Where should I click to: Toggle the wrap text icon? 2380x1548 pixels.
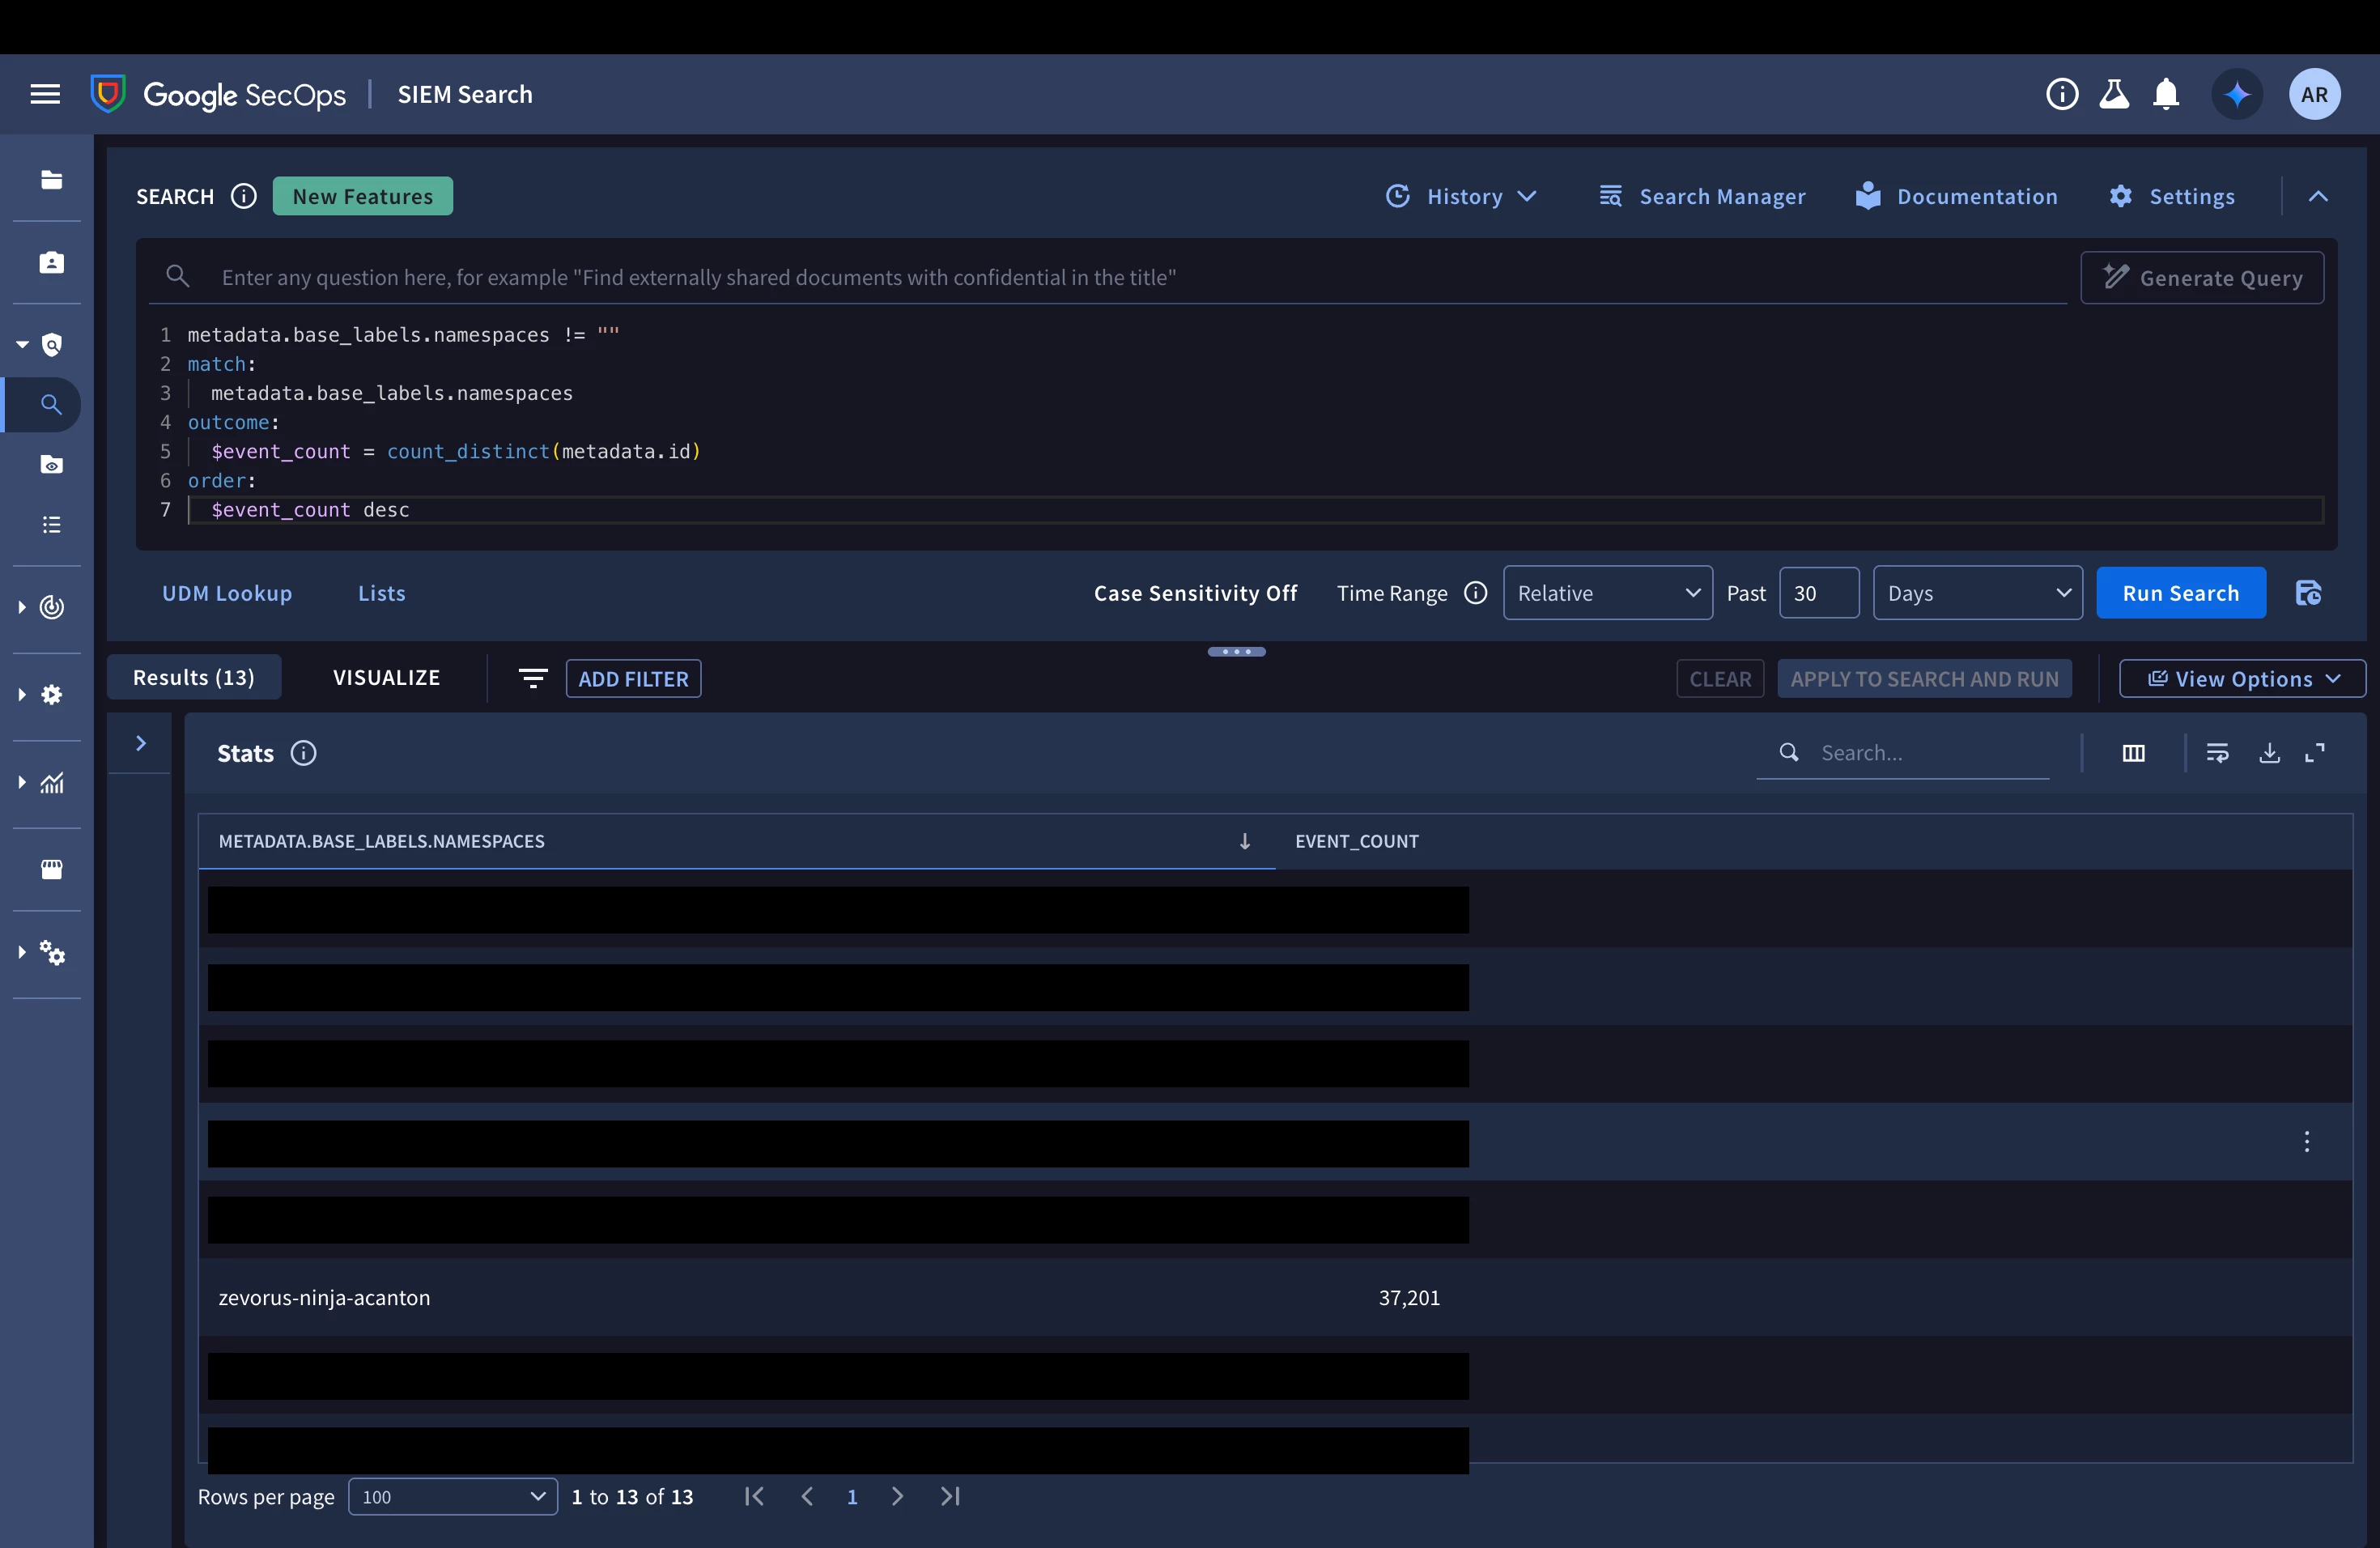(x=2217, y=753)
